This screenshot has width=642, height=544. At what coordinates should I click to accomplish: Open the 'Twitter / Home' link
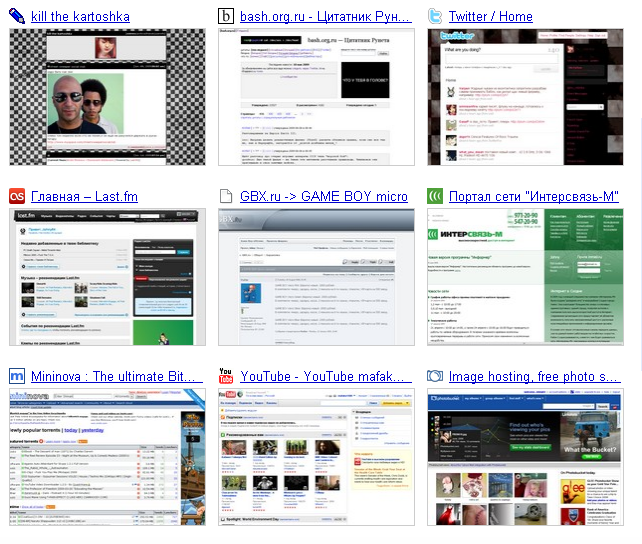tap(491, 16)
